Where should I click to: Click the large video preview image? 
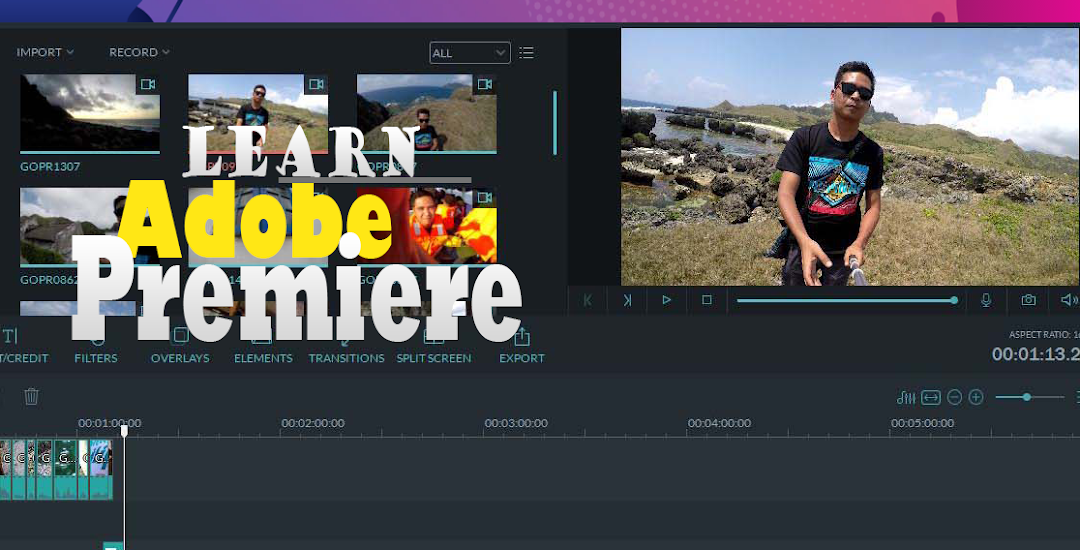tap(850, 157)
